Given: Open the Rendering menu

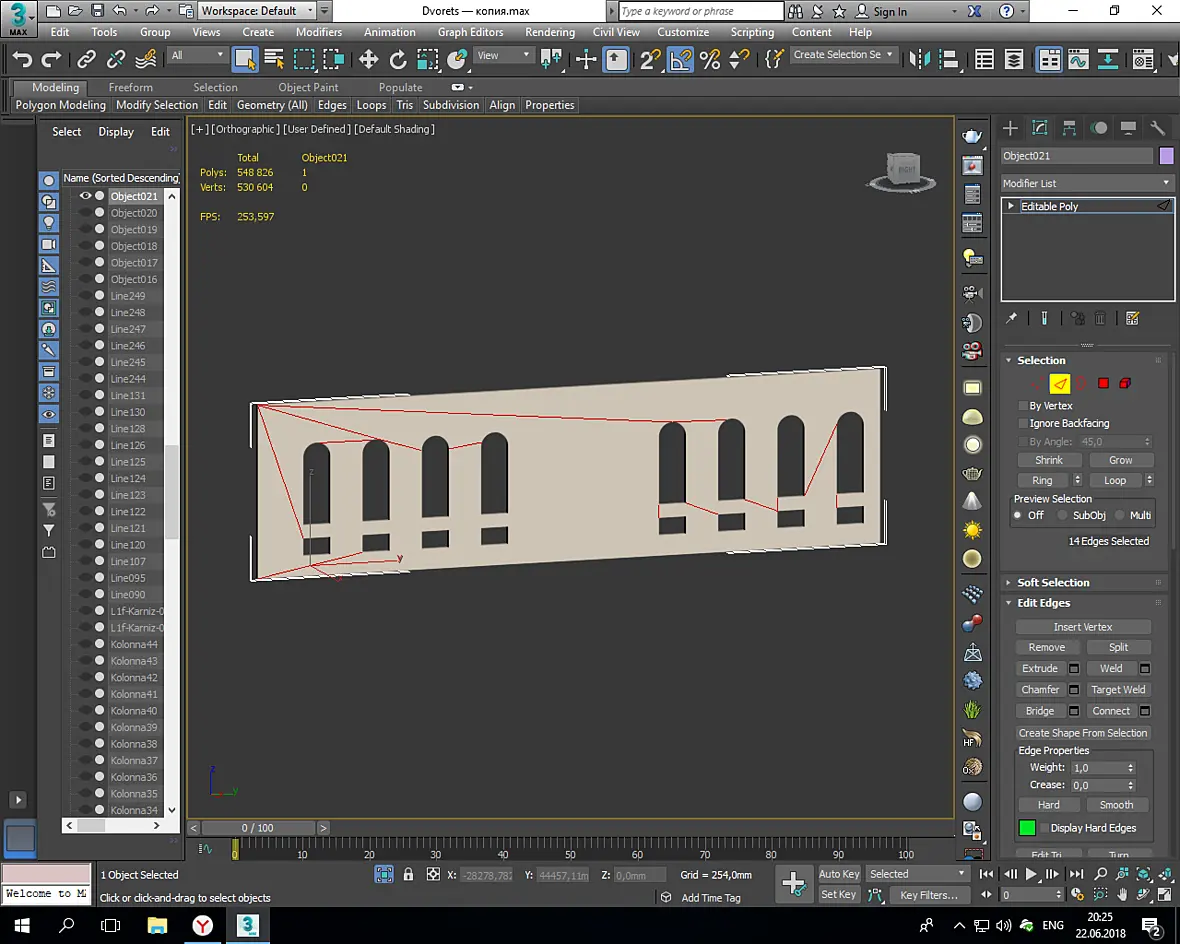Looking at the screenshot, I should coord(549,32).
